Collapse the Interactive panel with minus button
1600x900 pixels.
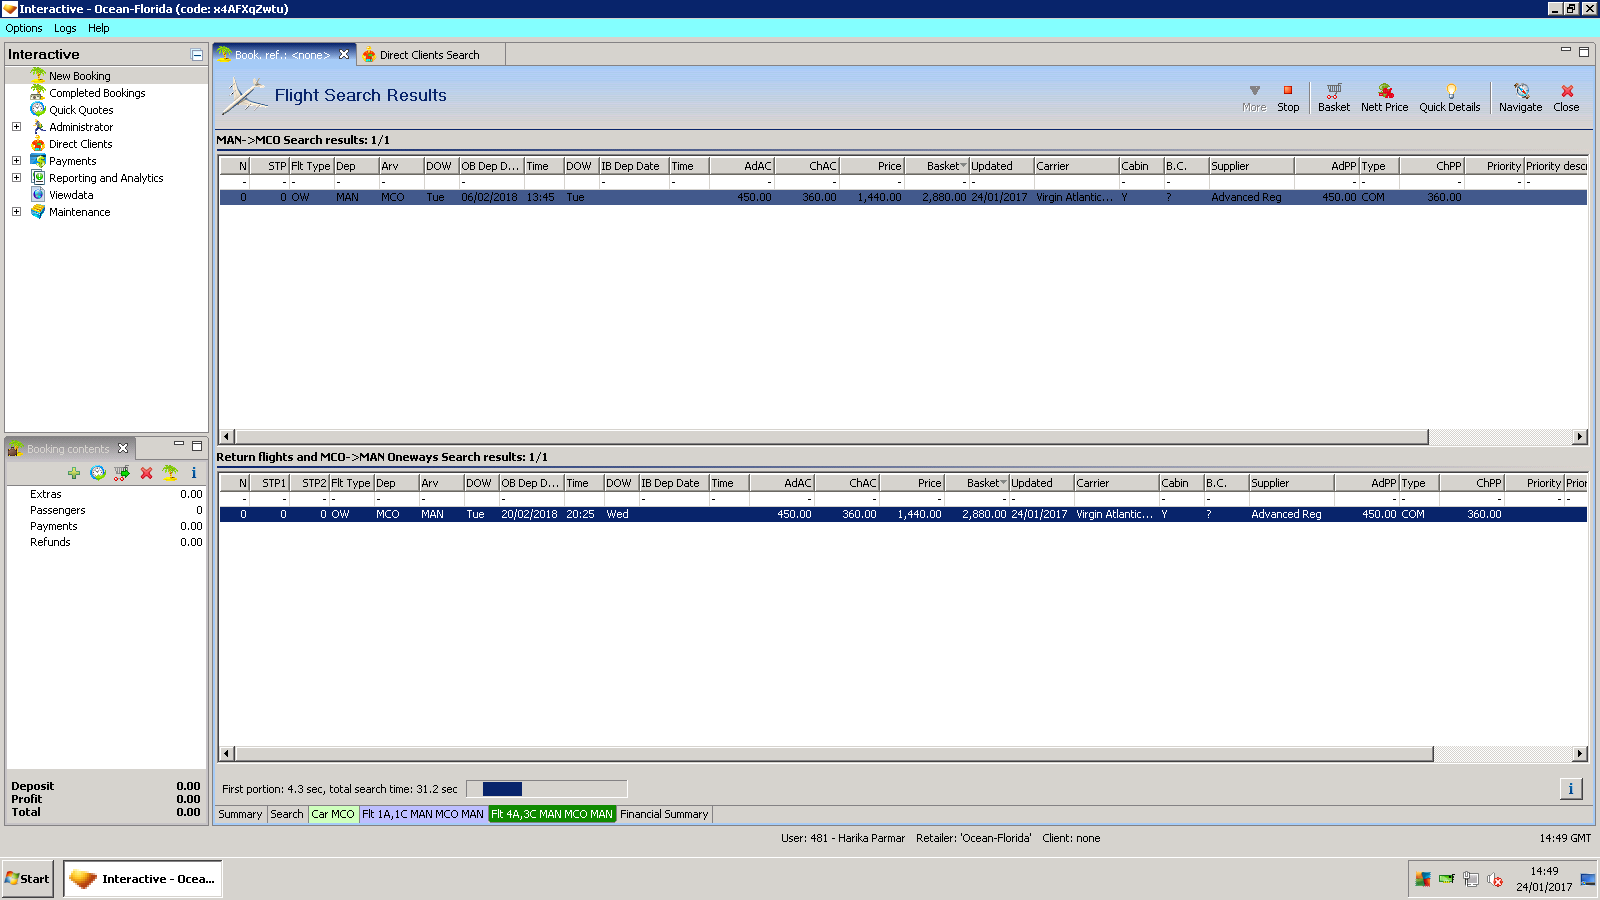point(197,55)
